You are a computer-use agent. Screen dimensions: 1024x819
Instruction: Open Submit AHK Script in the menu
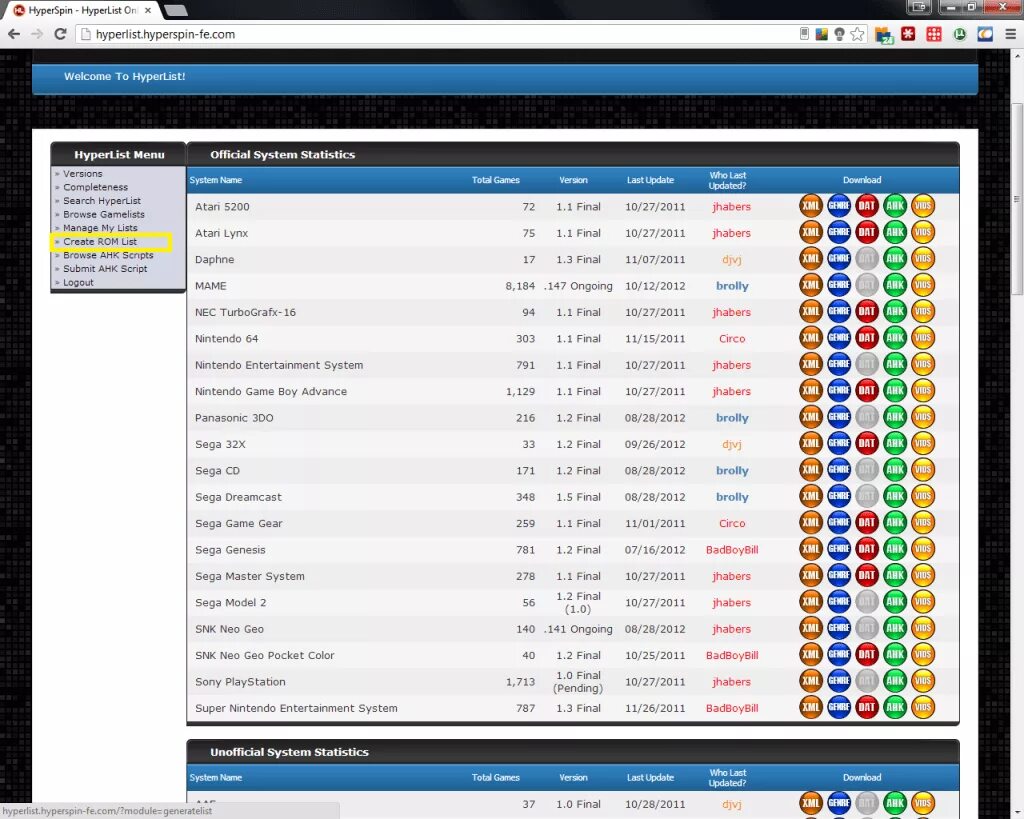[x=105, y=269]
